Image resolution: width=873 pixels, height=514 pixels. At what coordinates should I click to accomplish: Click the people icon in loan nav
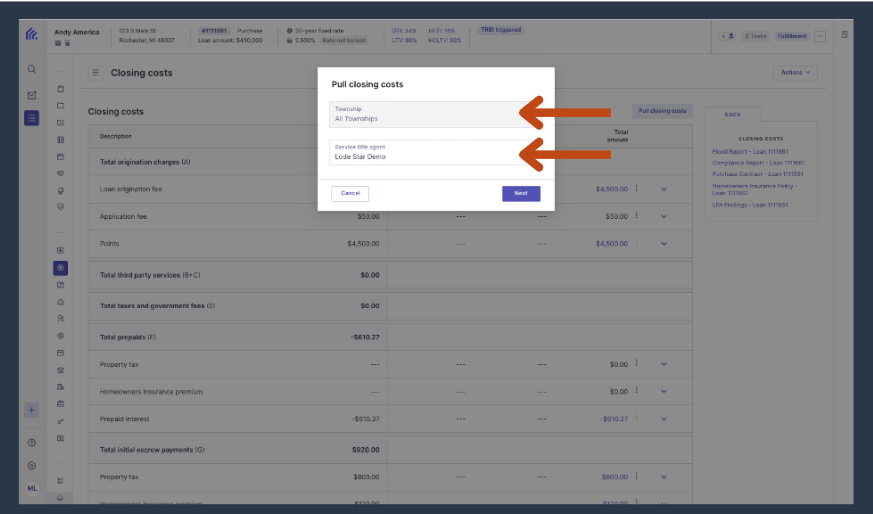point(61,319)
